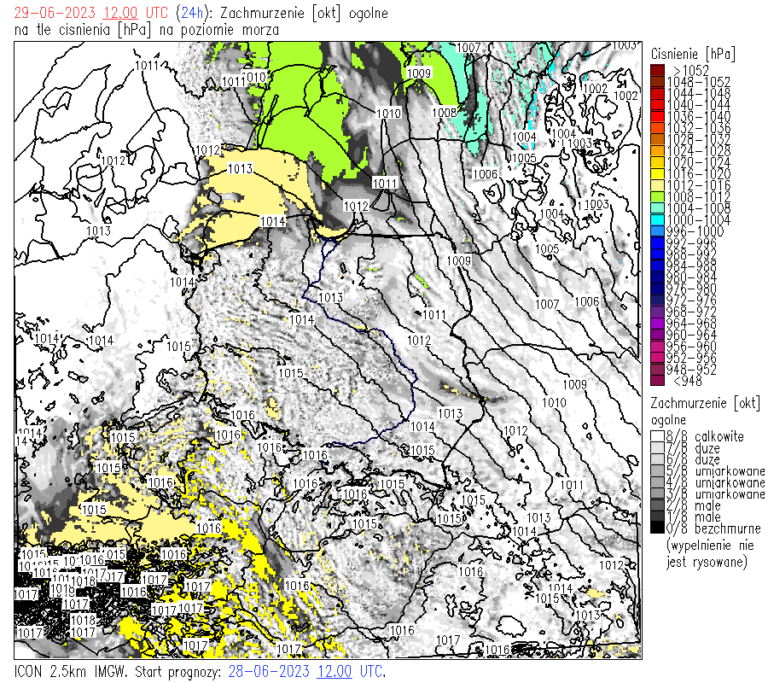Screen dimensions: 768x683
Task: Pick the 996-1000 hPa legend color
Action: click(656, 229)
